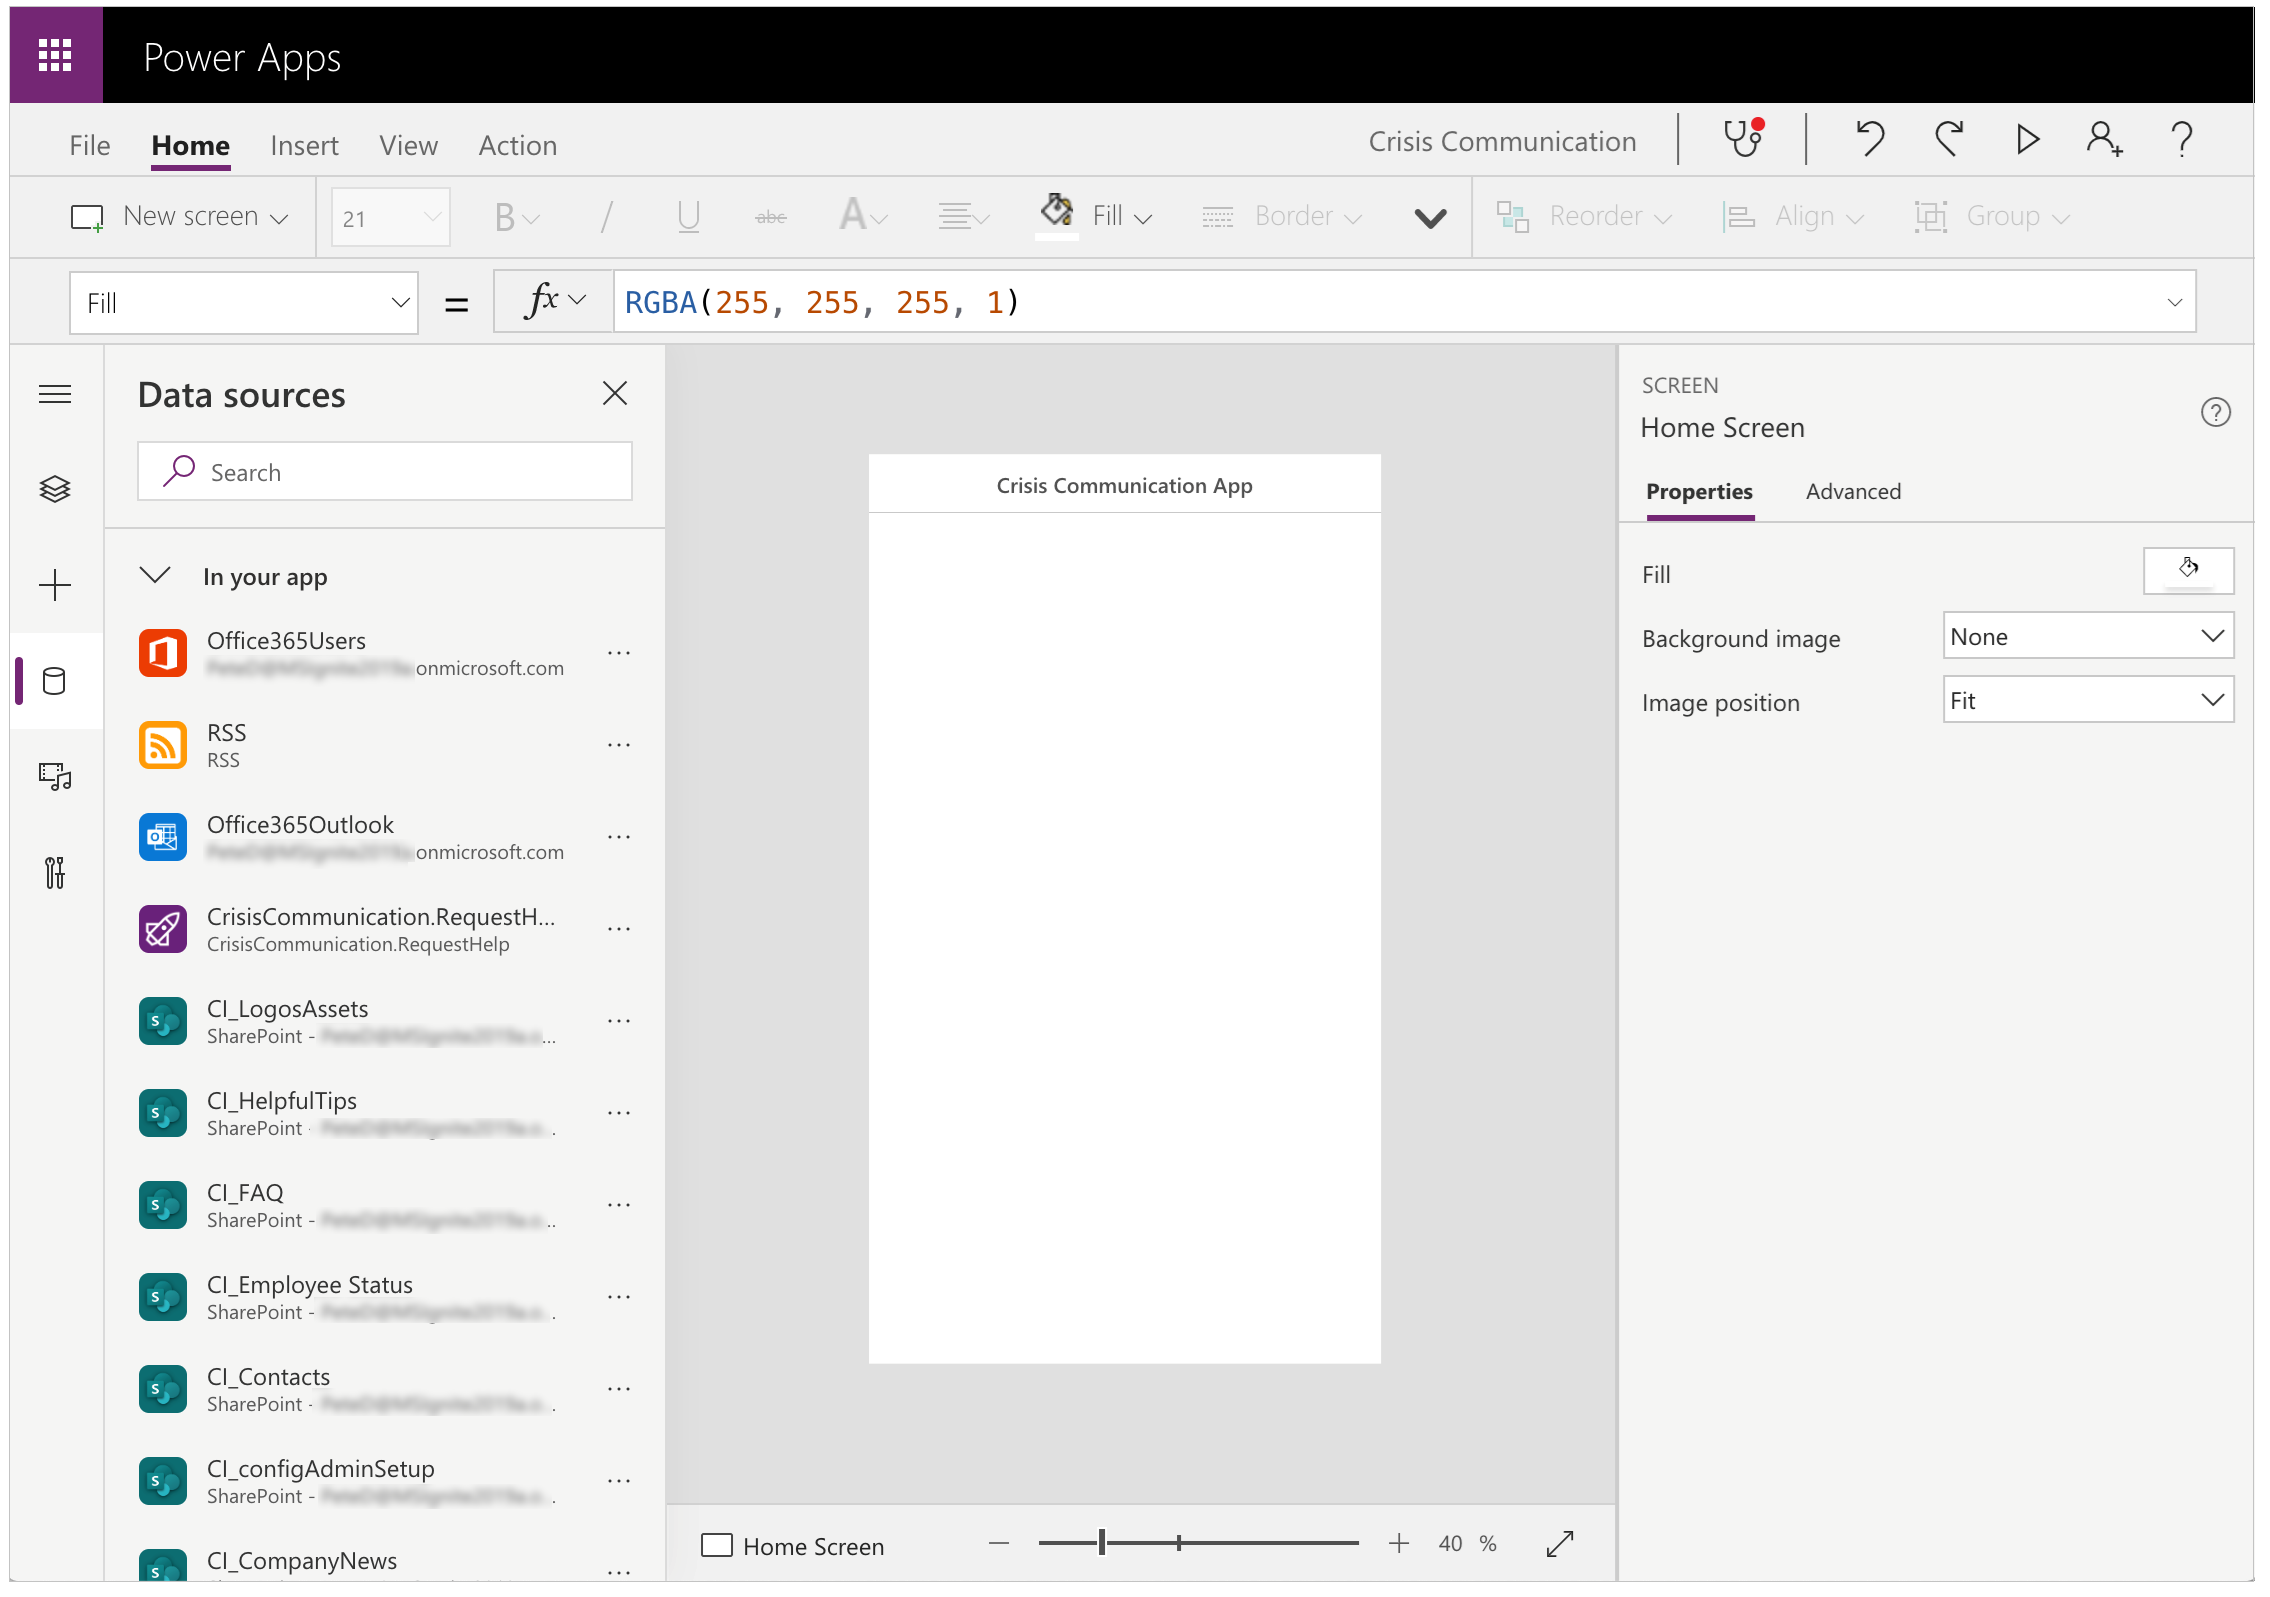Click the Redo icon in toolbar
This screenshot has width=2270, height=1597.
[x=1950, y=143]
